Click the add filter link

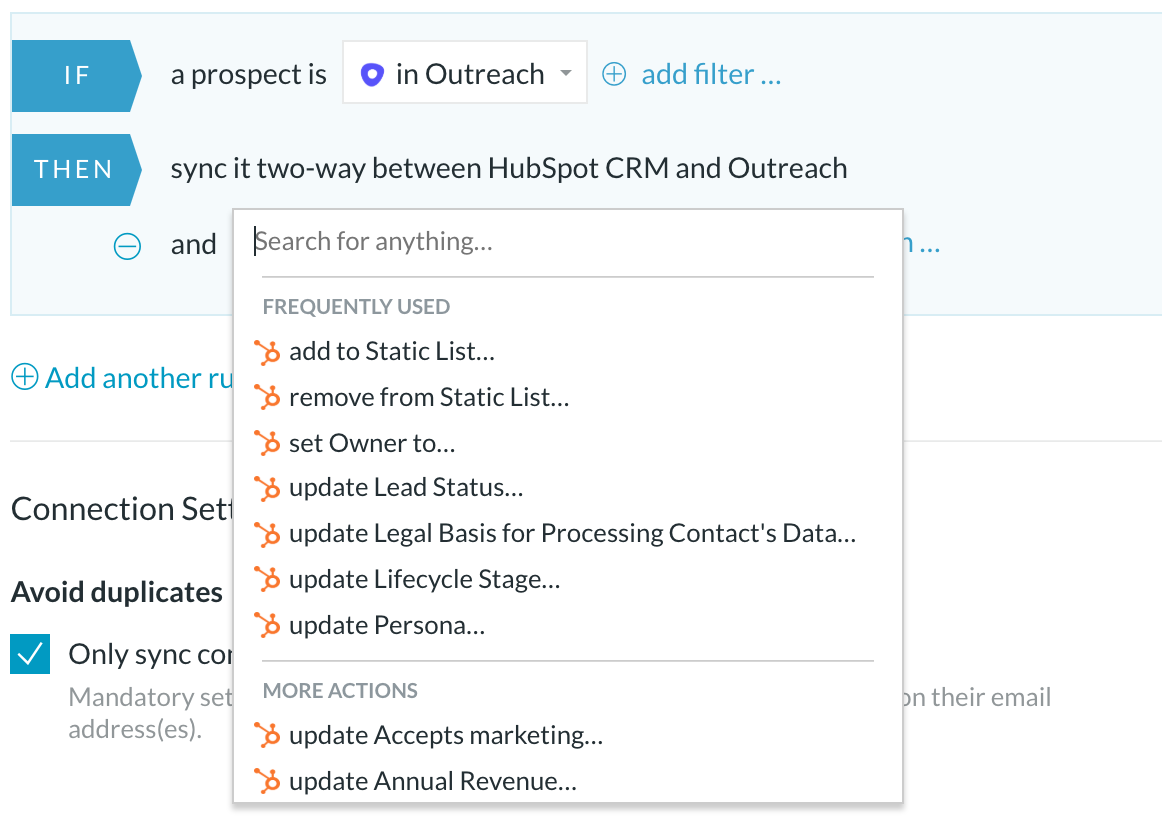click(711, 74)
